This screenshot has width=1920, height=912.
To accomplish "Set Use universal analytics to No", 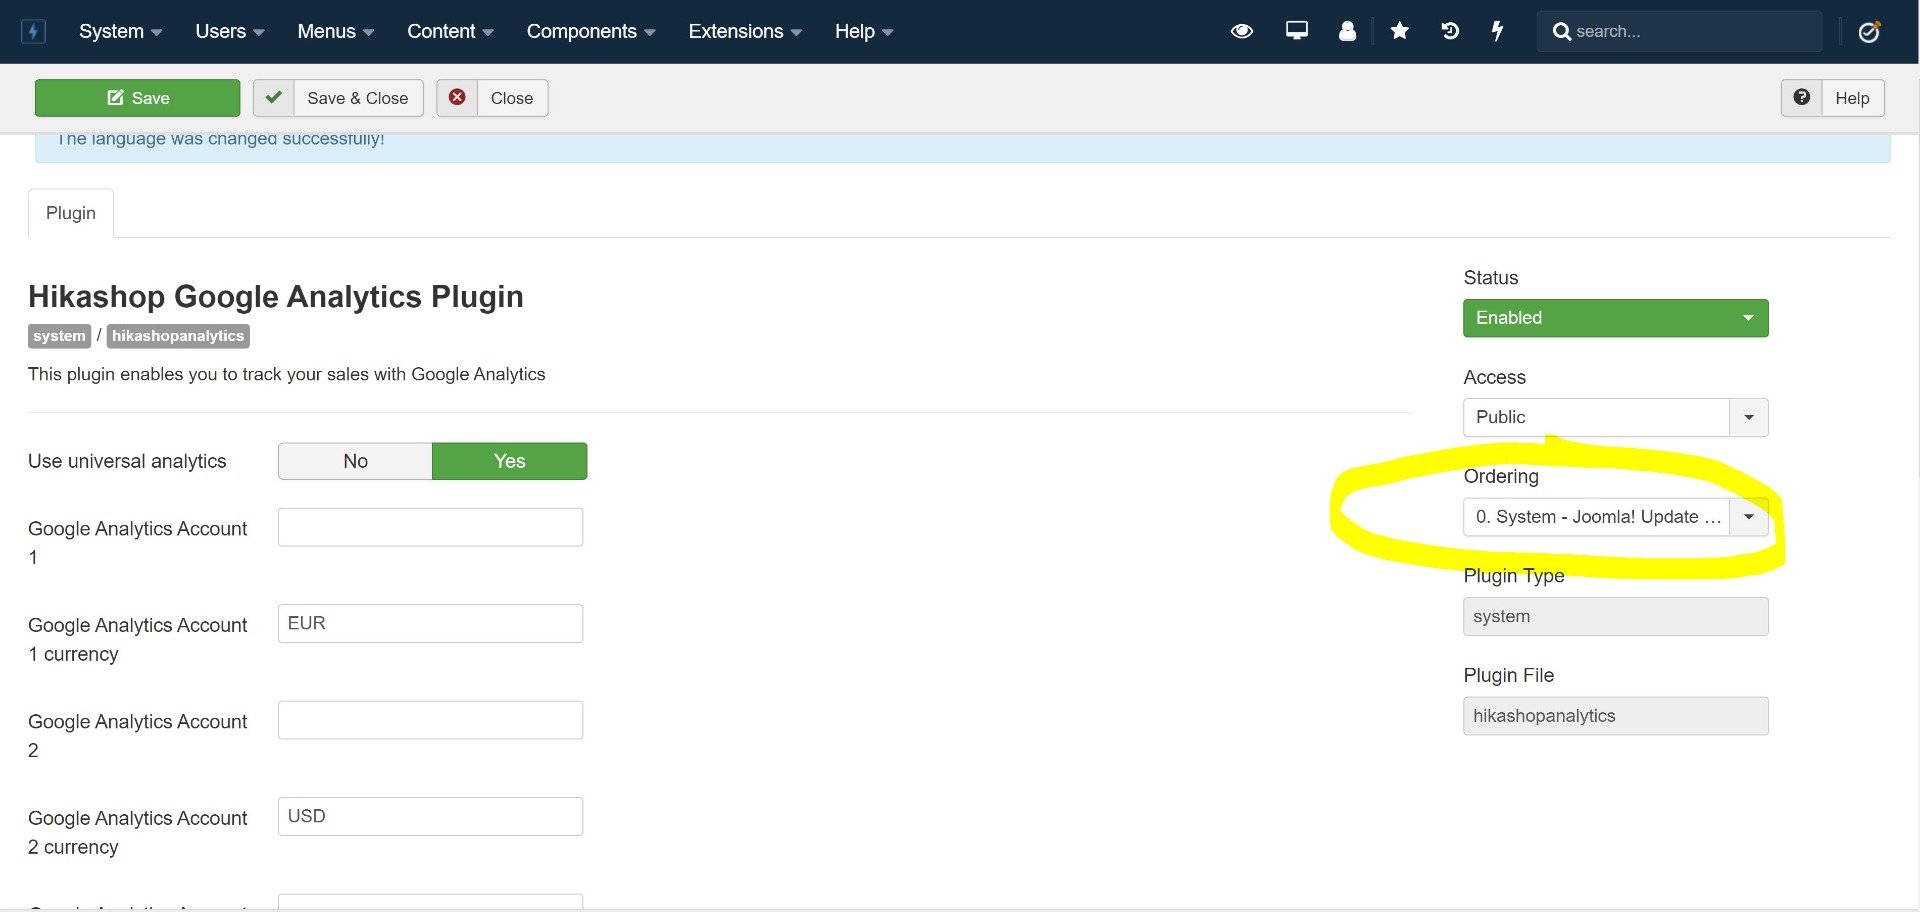I will click(355, 461).
